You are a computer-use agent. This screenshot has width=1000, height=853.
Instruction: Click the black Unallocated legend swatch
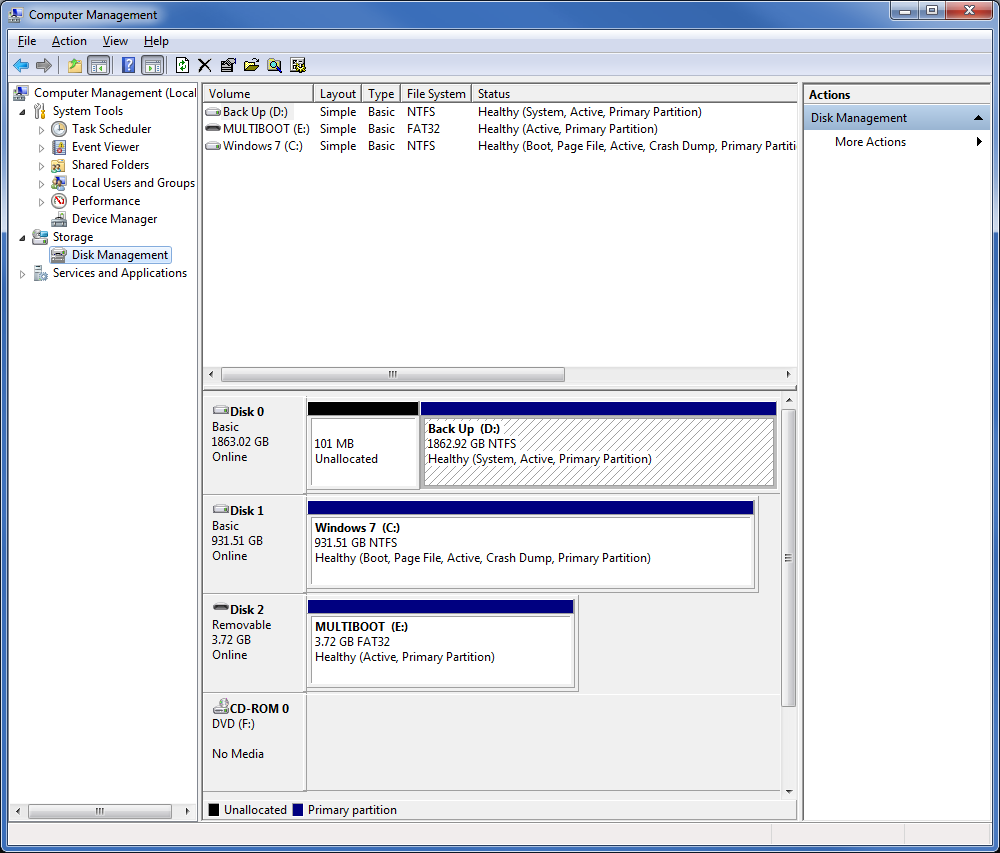(x=214, y=810)
